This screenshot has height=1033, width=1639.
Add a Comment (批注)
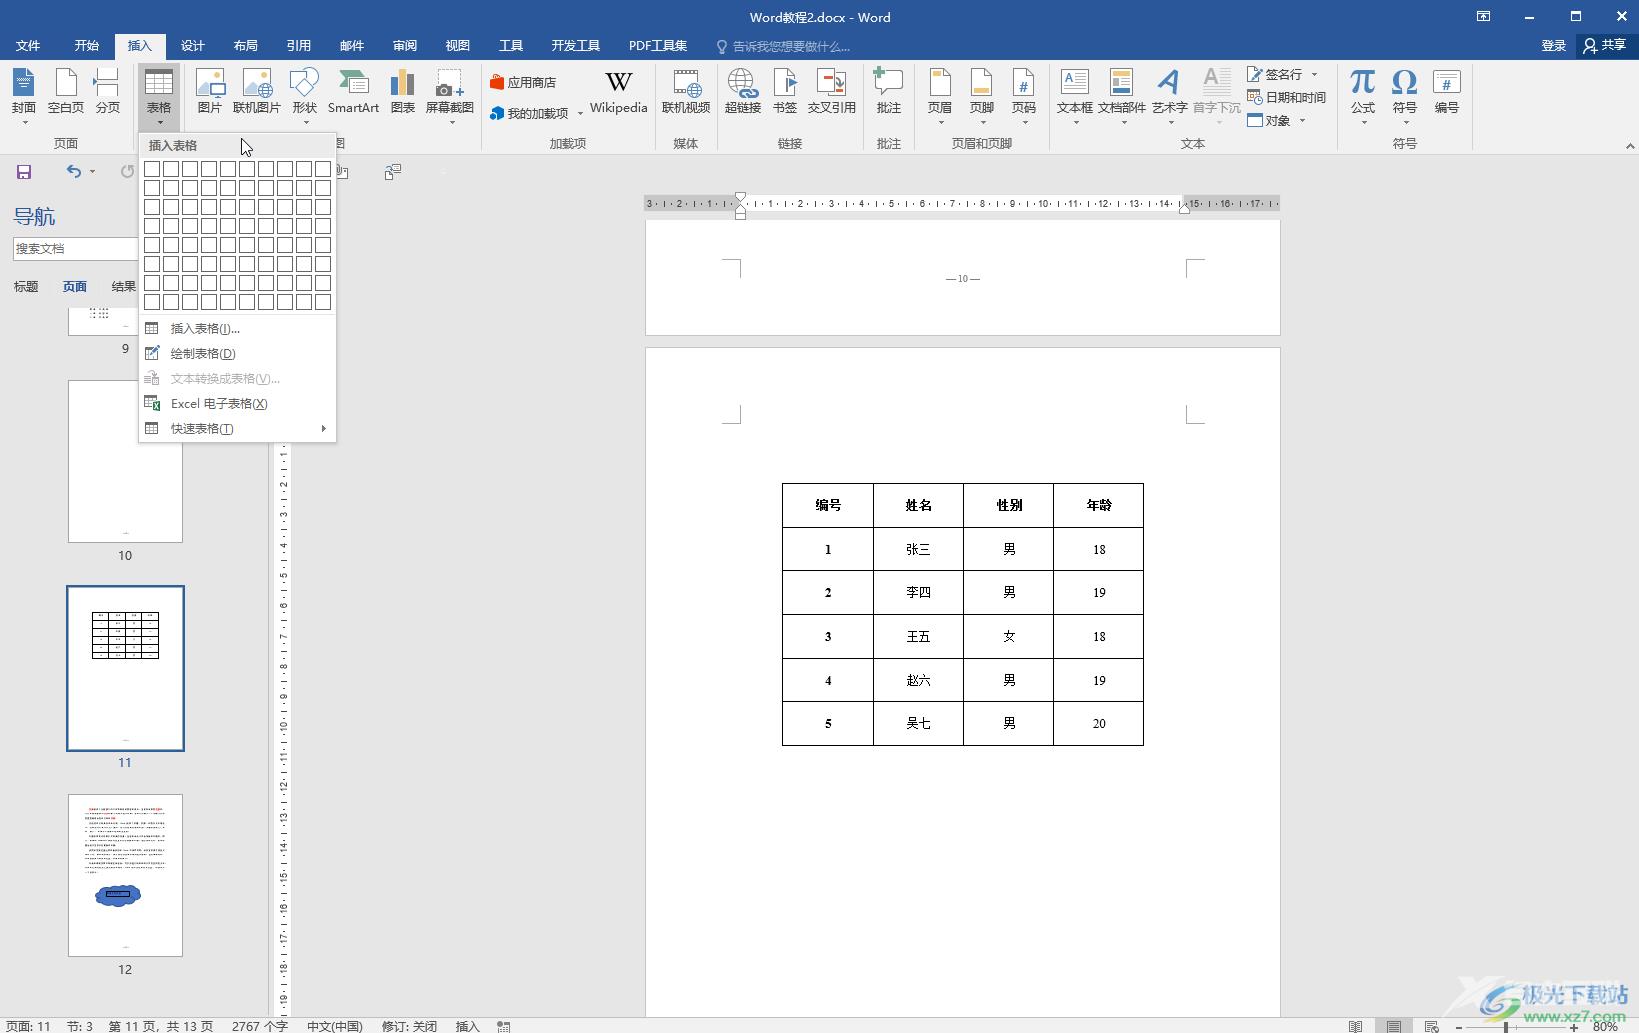(x=888, y=93)
